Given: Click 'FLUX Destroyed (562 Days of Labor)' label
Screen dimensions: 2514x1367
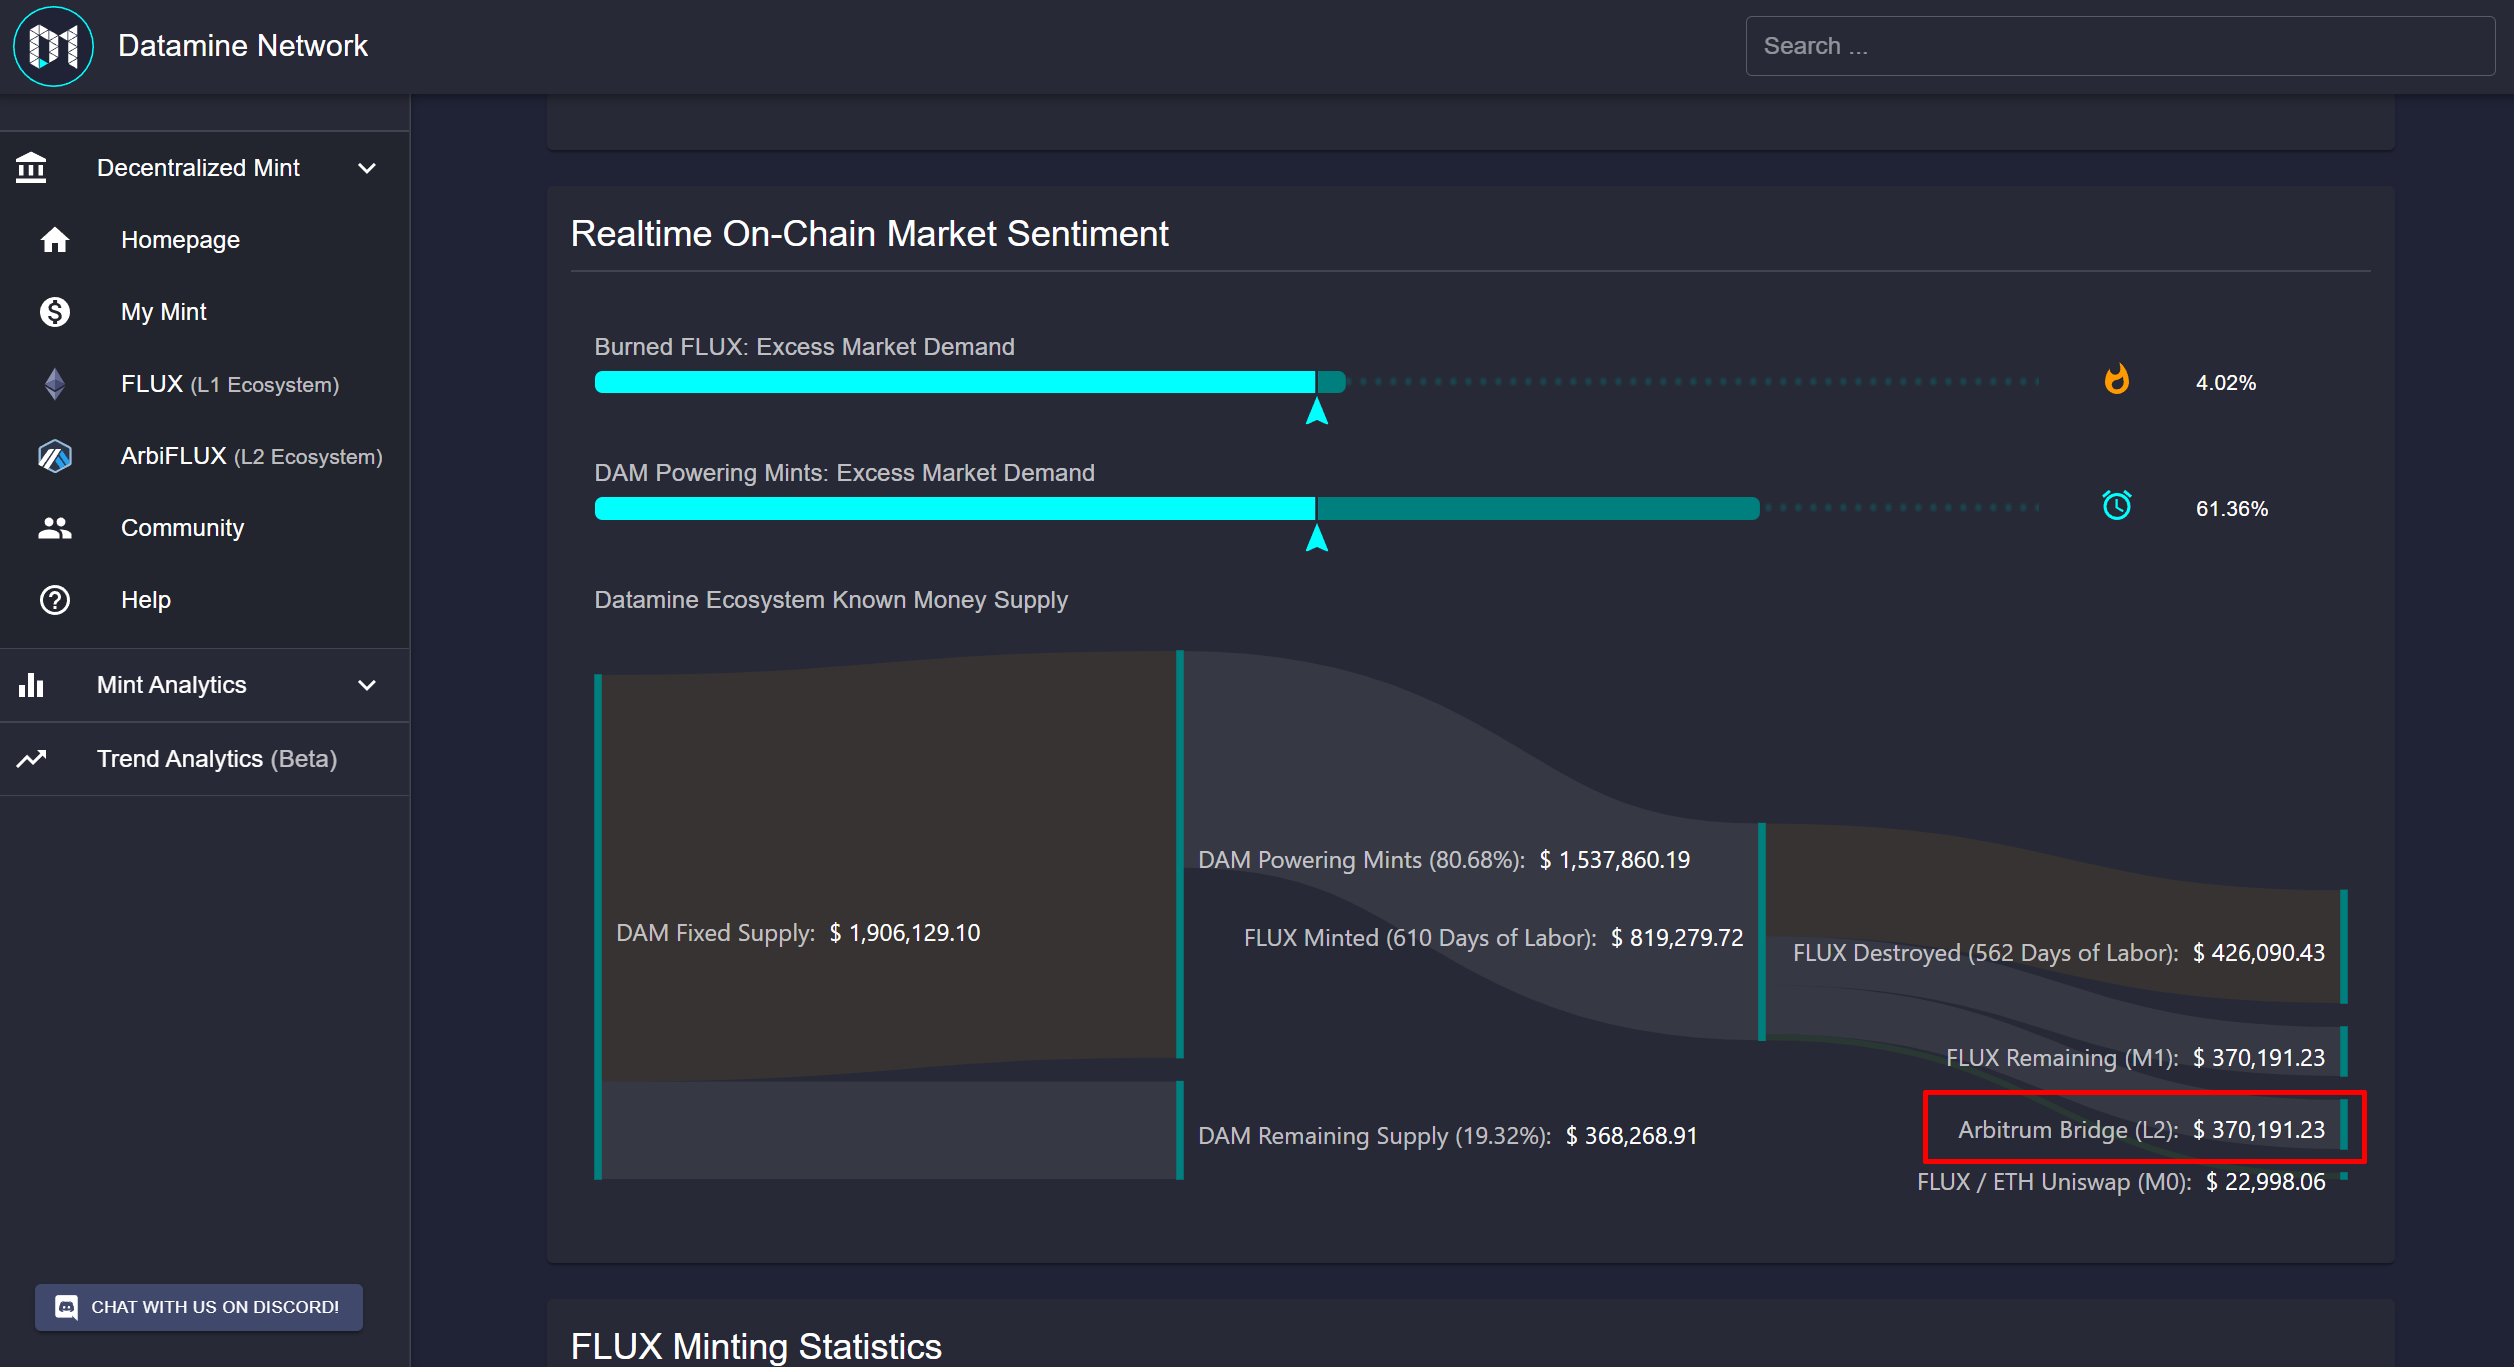Looking at the screenshot, I should (2058, 953).
